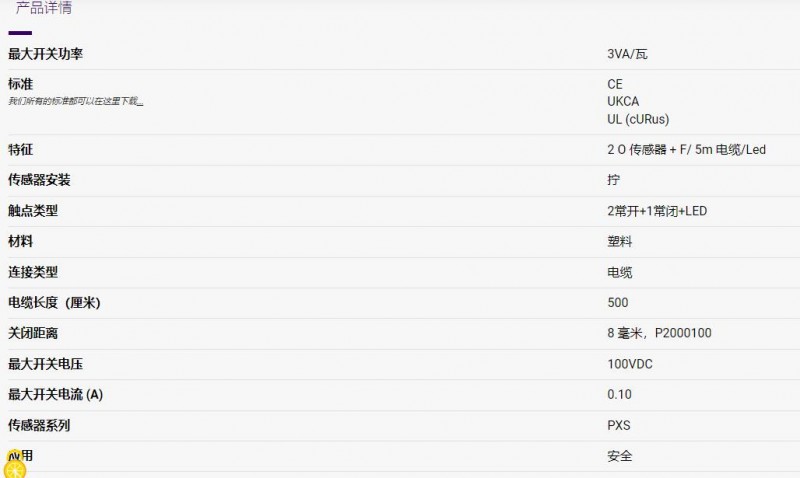Click the 3VA/瓦 value
This screenshot has width=800, height=478.
633,54
